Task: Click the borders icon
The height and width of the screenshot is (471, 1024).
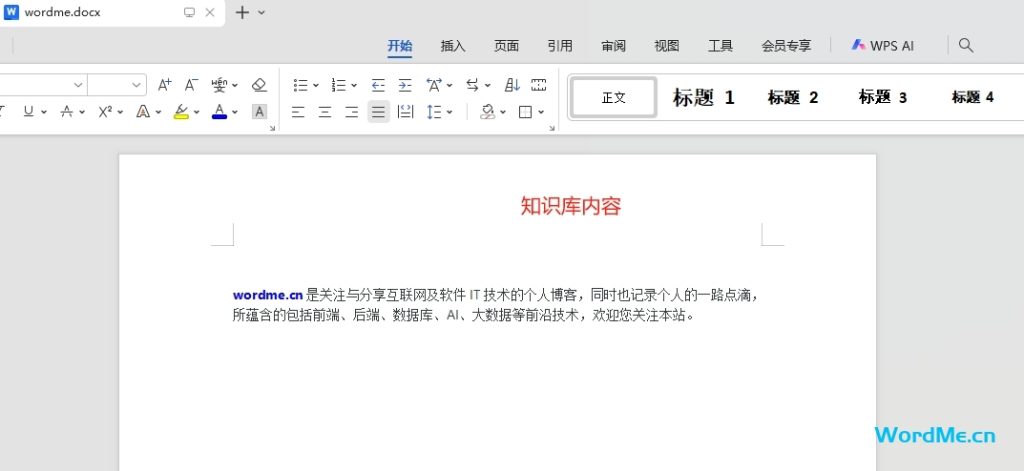Action: [525, 112]
